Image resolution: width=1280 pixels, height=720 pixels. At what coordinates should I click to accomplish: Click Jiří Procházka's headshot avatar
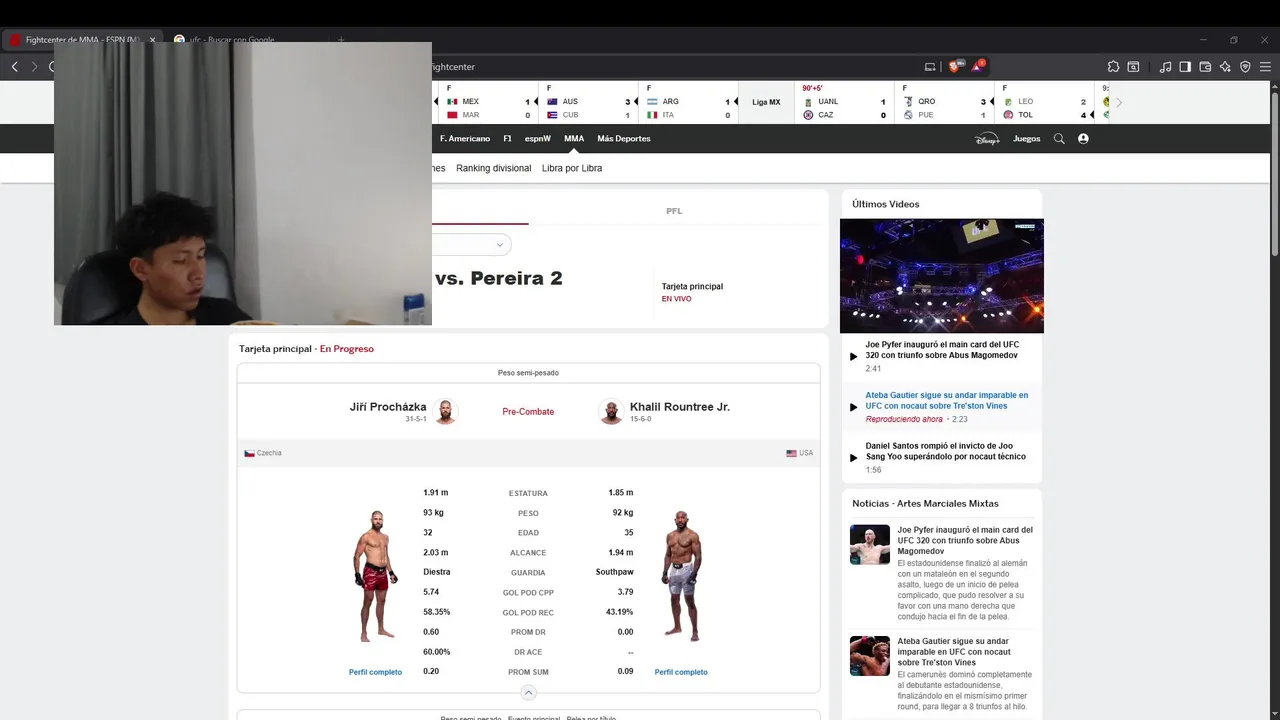pos(445,412)
